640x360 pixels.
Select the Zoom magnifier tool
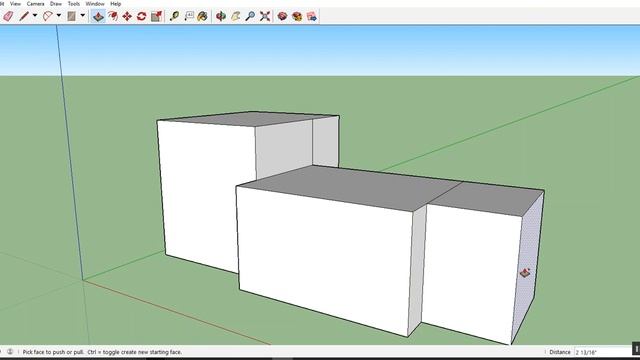(250, 16)
